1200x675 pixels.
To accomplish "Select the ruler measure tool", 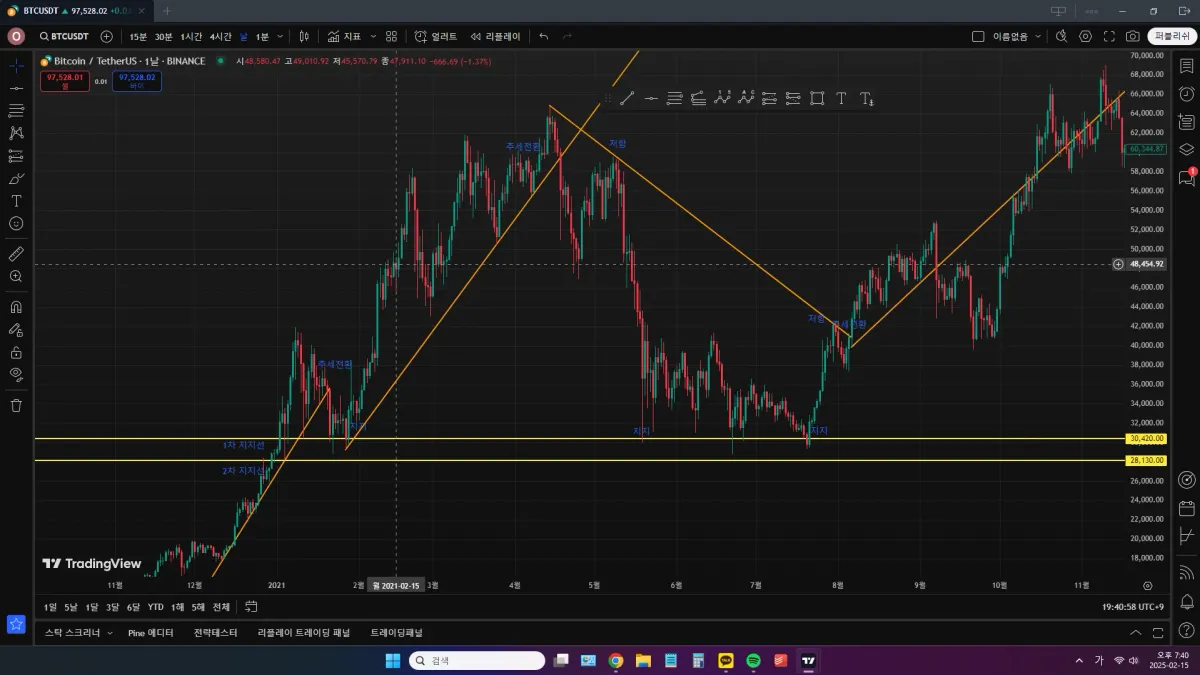I will coord(16,253).
